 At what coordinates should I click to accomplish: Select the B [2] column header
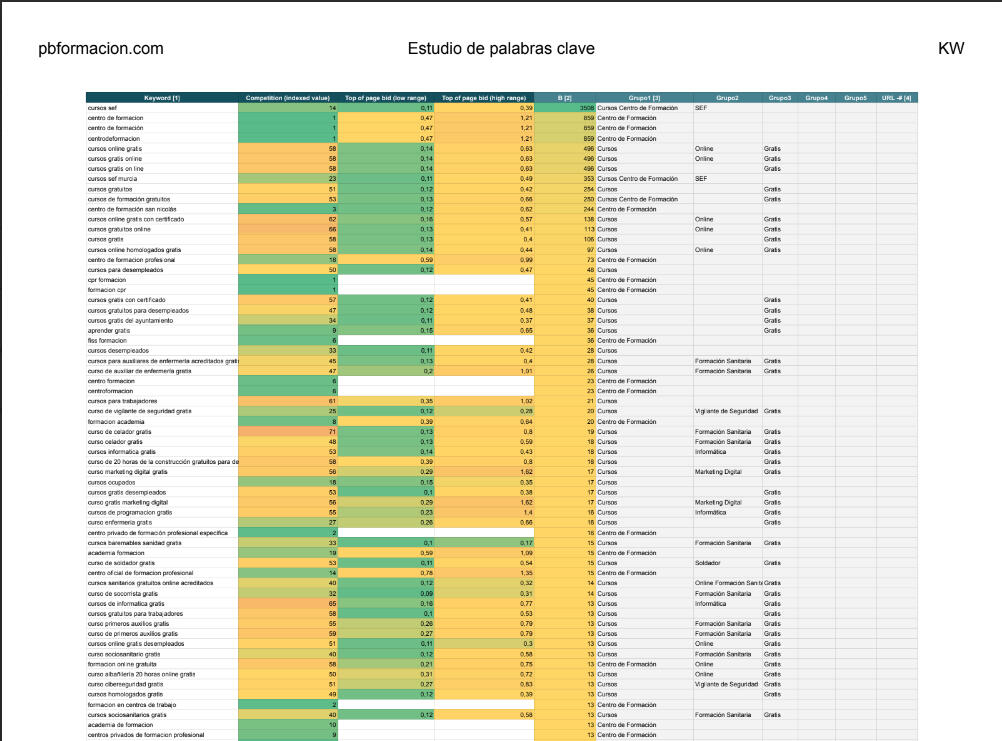[x=565, y=98]
